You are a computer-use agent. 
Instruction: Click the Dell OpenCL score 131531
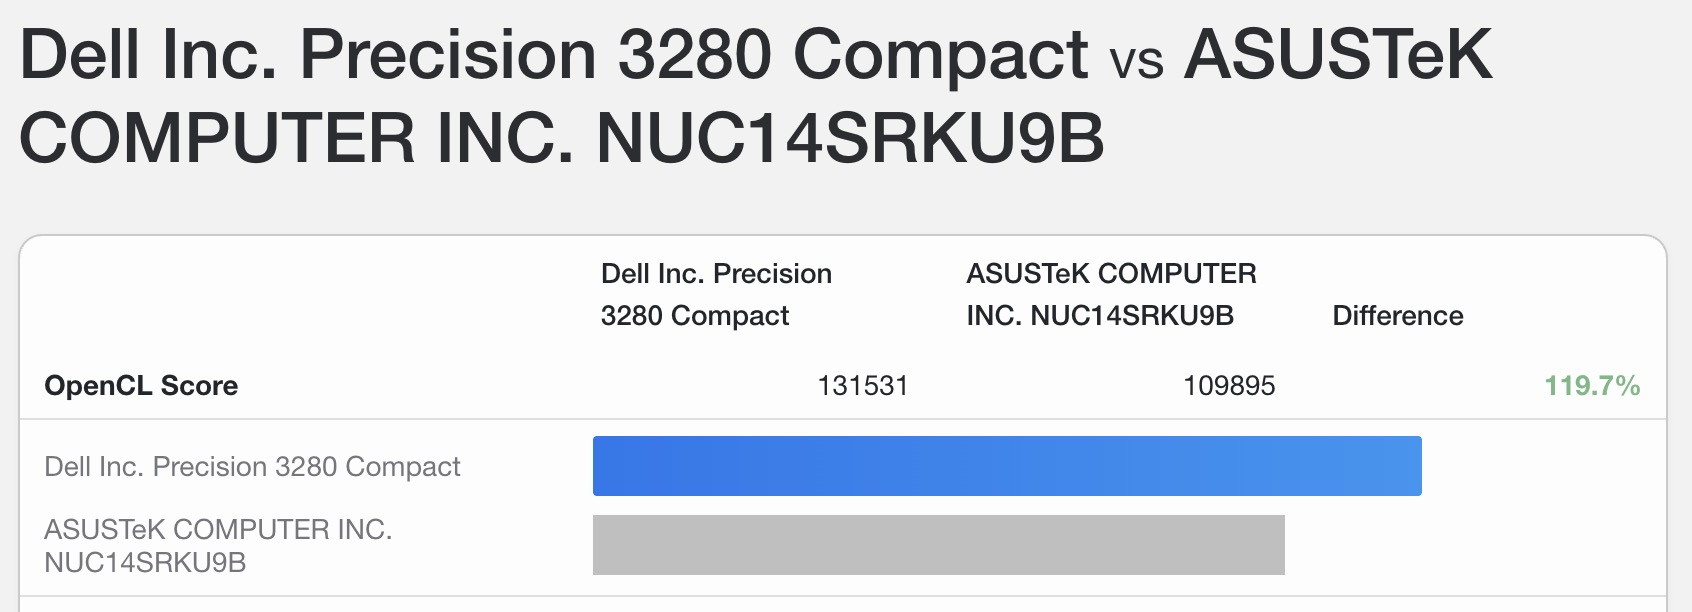tap(862, 386)
